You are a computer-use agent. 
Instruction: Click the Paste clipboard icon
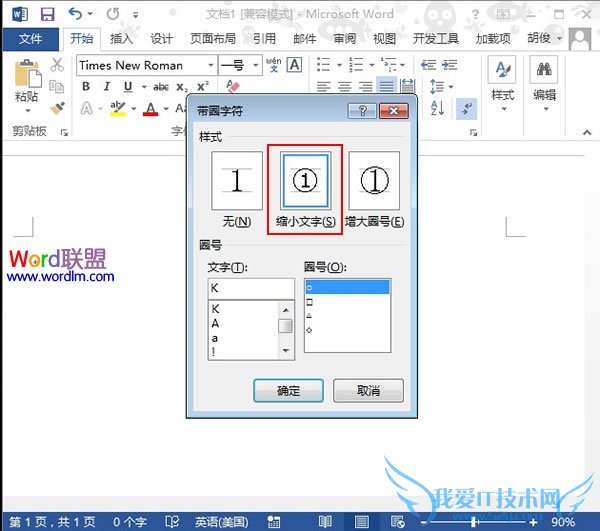[x=28, y=73]
